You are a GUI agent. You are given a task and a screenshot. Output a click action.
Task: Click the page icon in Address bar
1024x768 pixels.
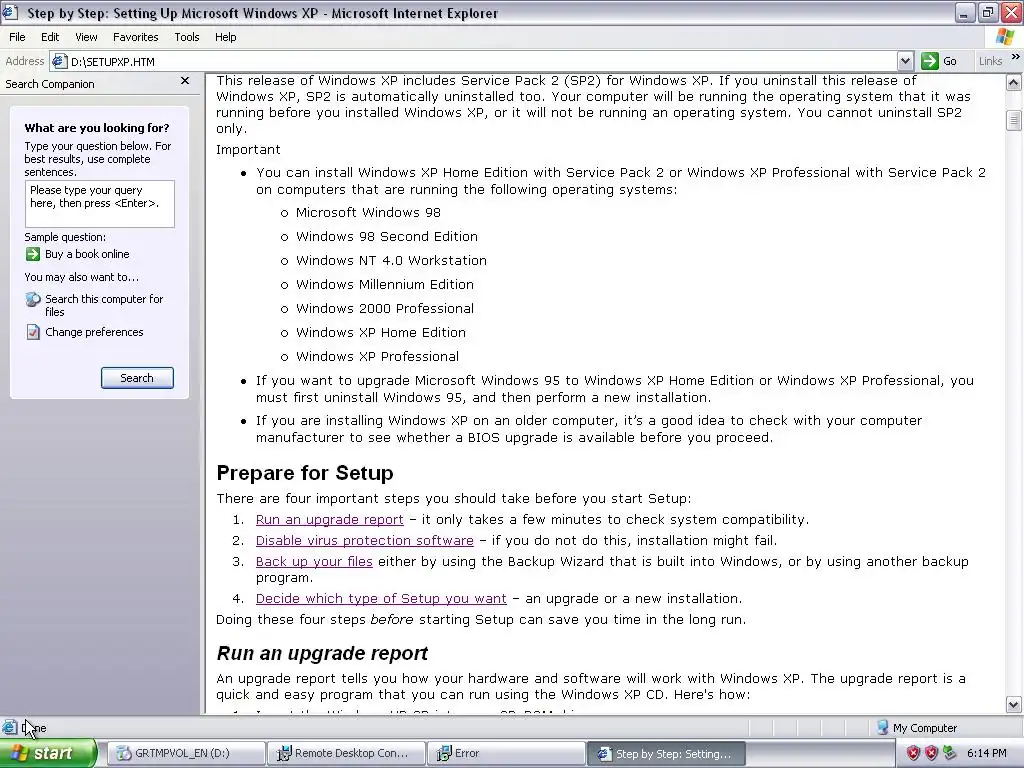tap(59, 61)
